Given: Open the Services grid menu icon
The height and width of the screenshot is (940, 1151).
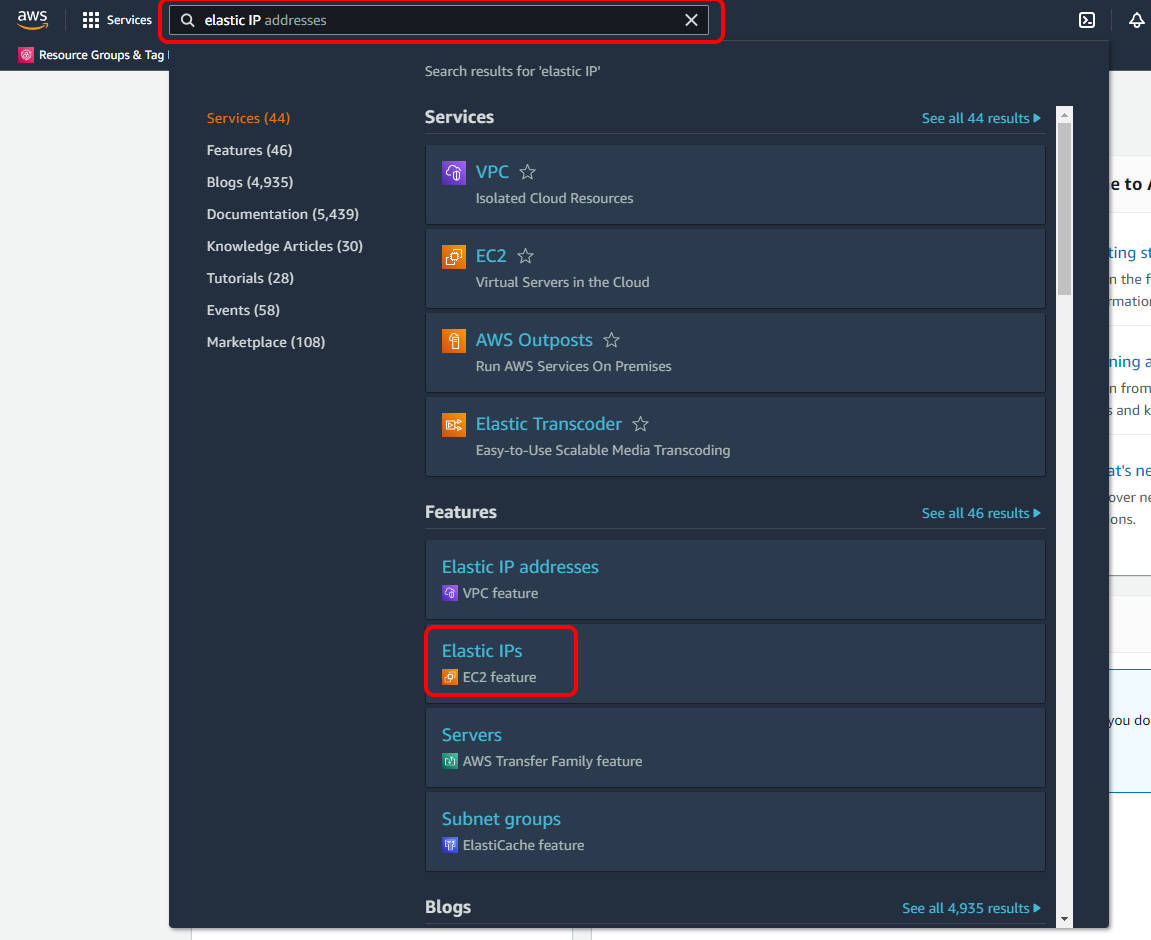Looking at the screenshot, I should (90, 20).
